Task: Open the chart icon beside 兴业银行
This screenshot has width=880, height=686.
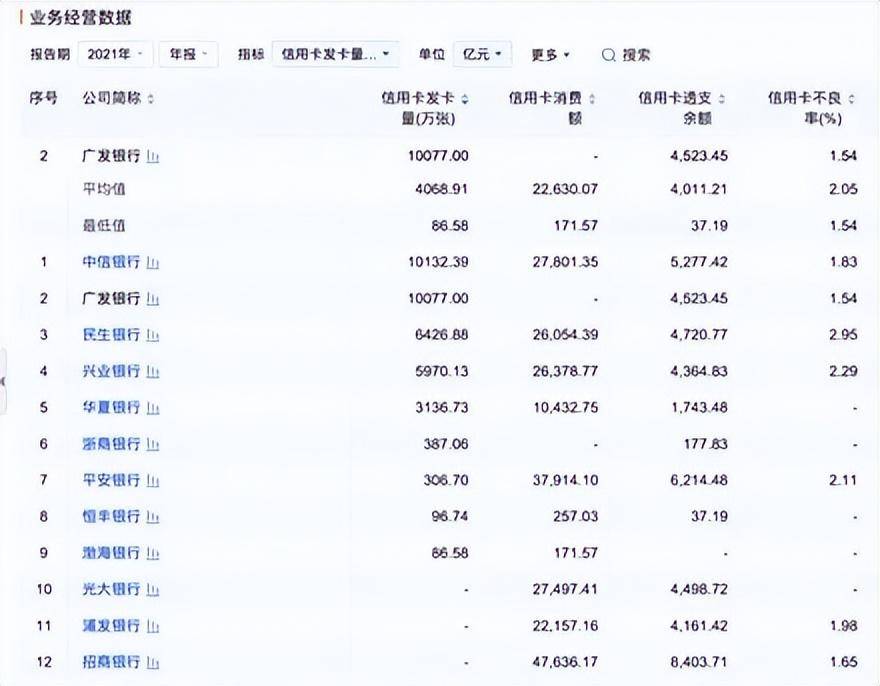Action: tap(153, 372)
